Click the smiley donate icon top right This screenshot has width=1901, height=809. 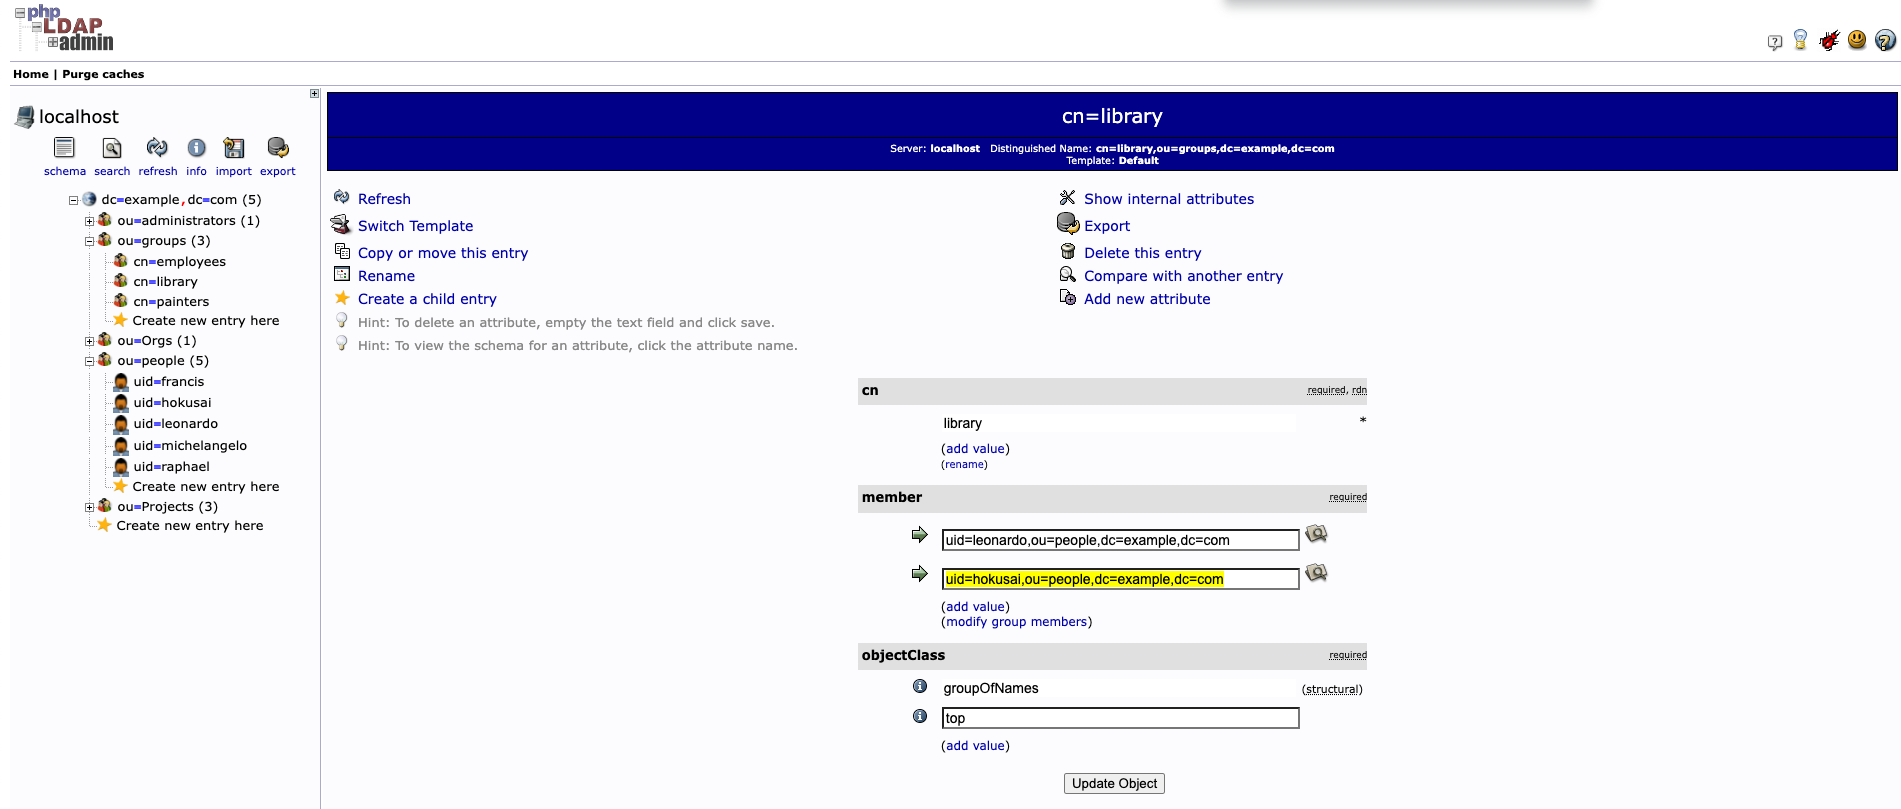[x=1857, y=40]
